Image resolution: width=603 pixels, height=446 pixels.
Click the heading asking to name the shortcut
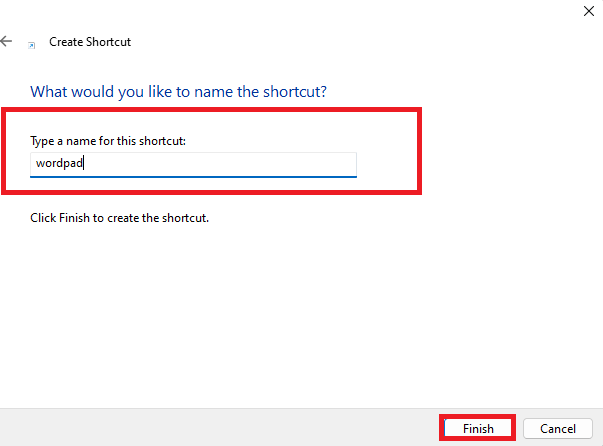pos(178,92)
